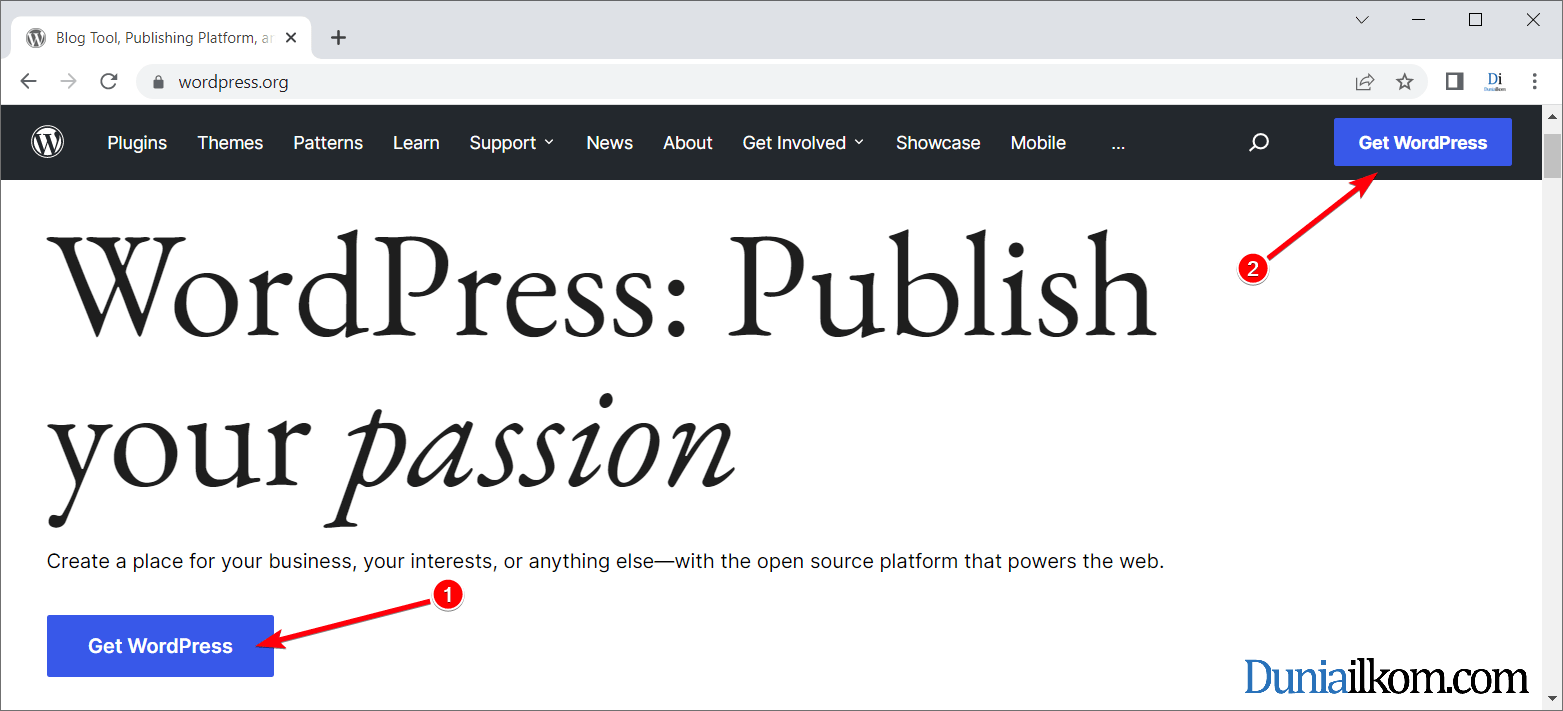
Task: Open a new tab with the plus button
Action: (x=338, y=38)
